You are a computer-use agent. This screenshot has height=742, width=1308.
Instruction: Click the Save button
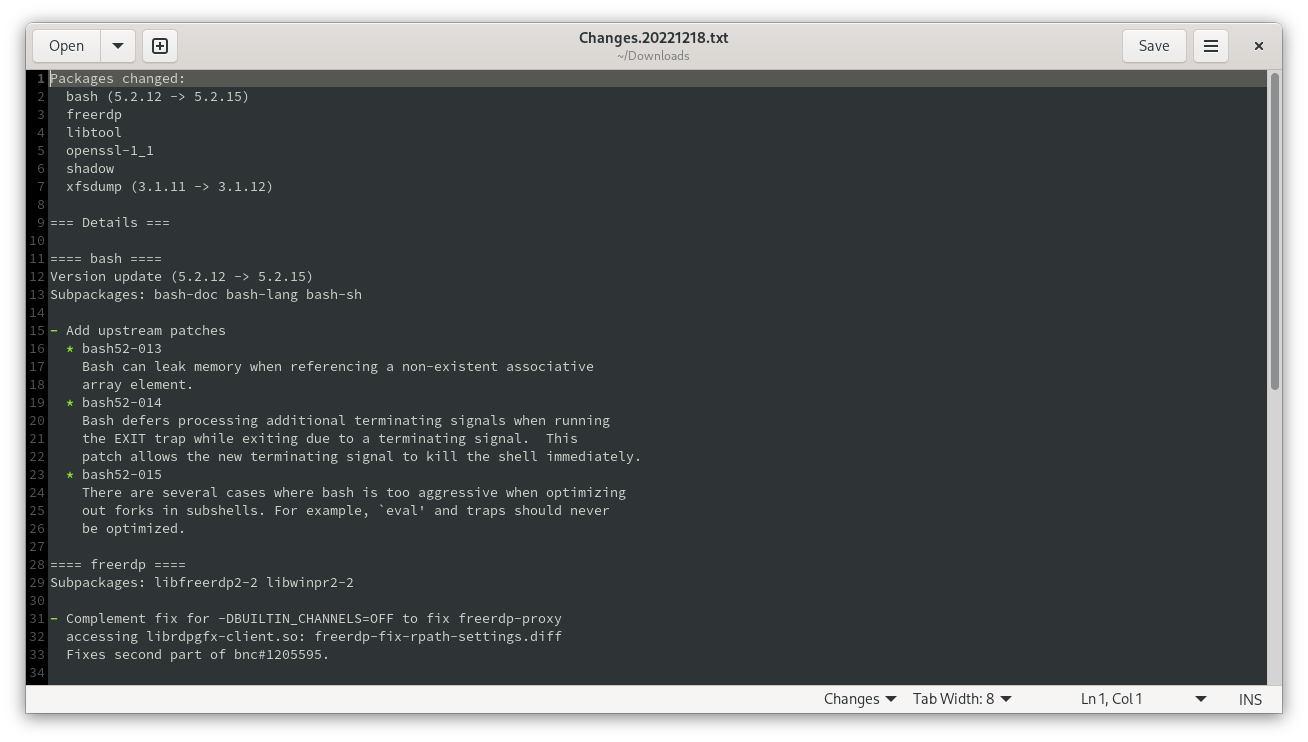pos(1153,45)
